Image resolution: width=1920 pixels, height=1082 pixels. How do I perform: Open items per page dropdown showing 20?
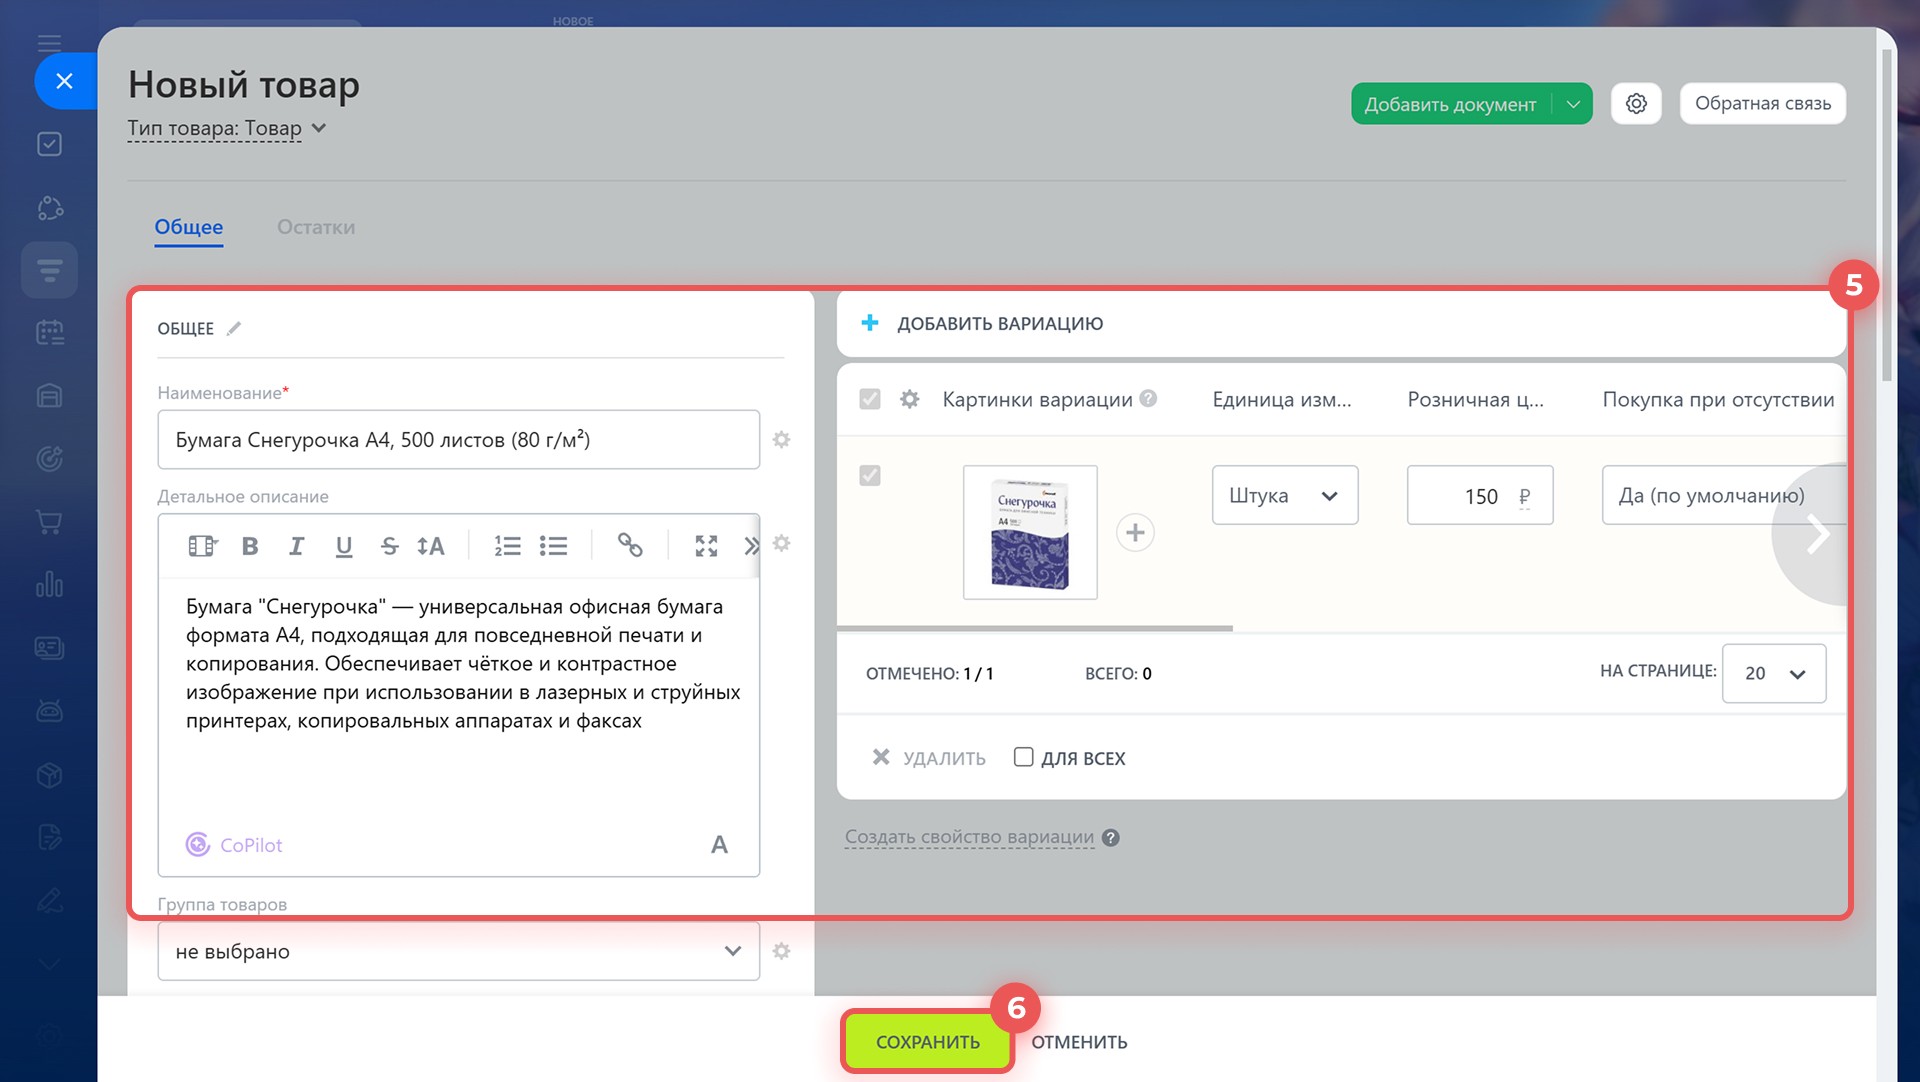tap(1773, 674)
